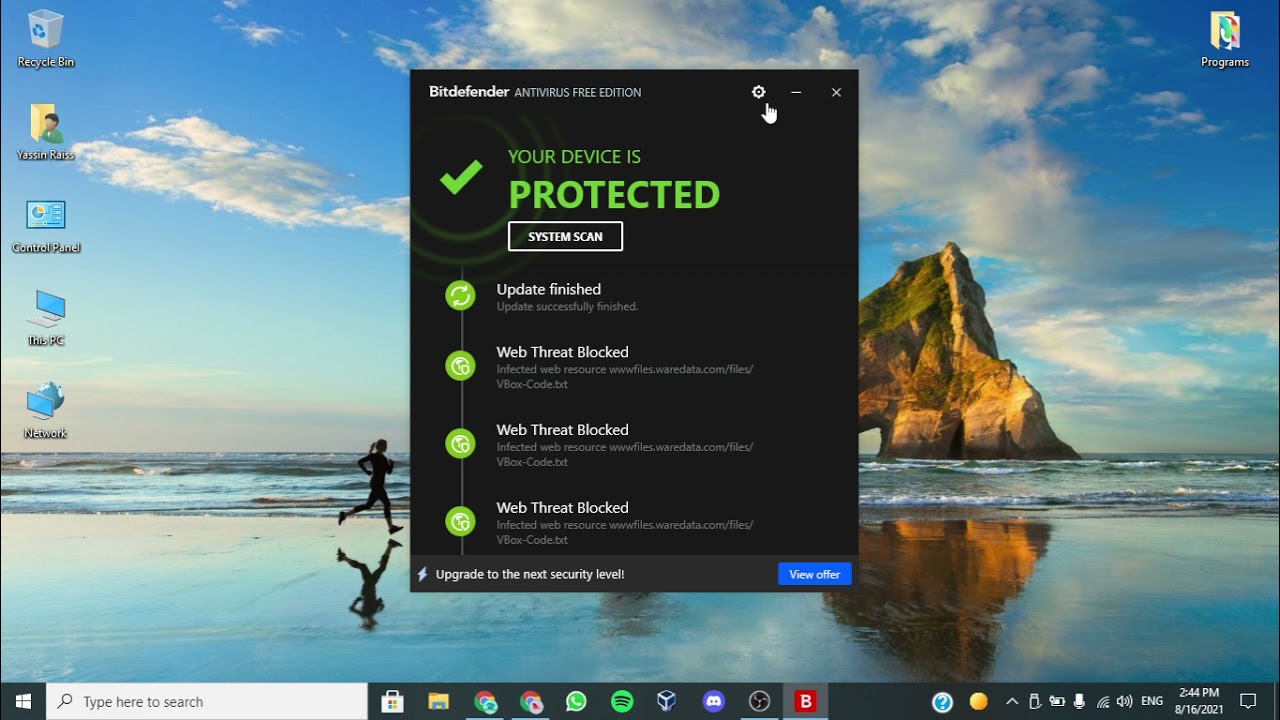
Task: Click the second Web Threat Blocked icon
Action: tap(460, 444)
